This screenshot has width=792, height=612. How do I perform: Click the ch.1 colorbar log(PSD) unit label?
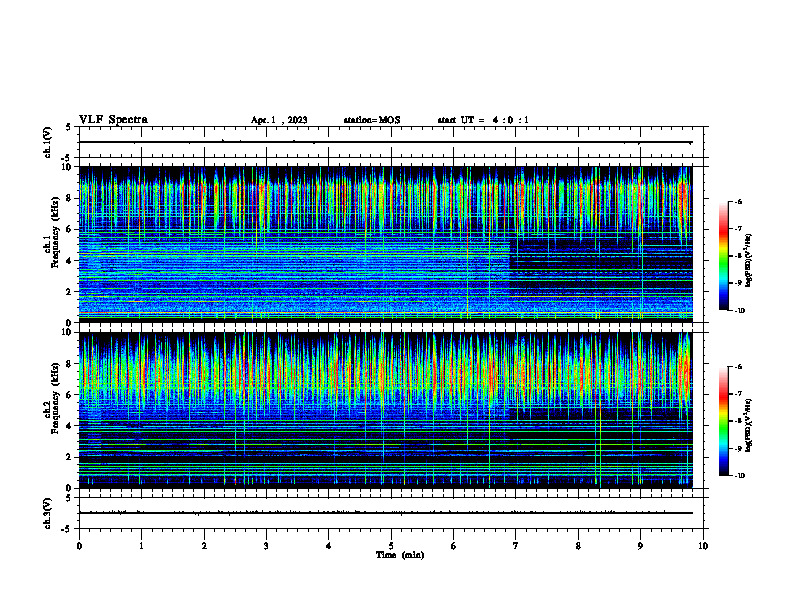pyautogui.click(x=748, y=261)
